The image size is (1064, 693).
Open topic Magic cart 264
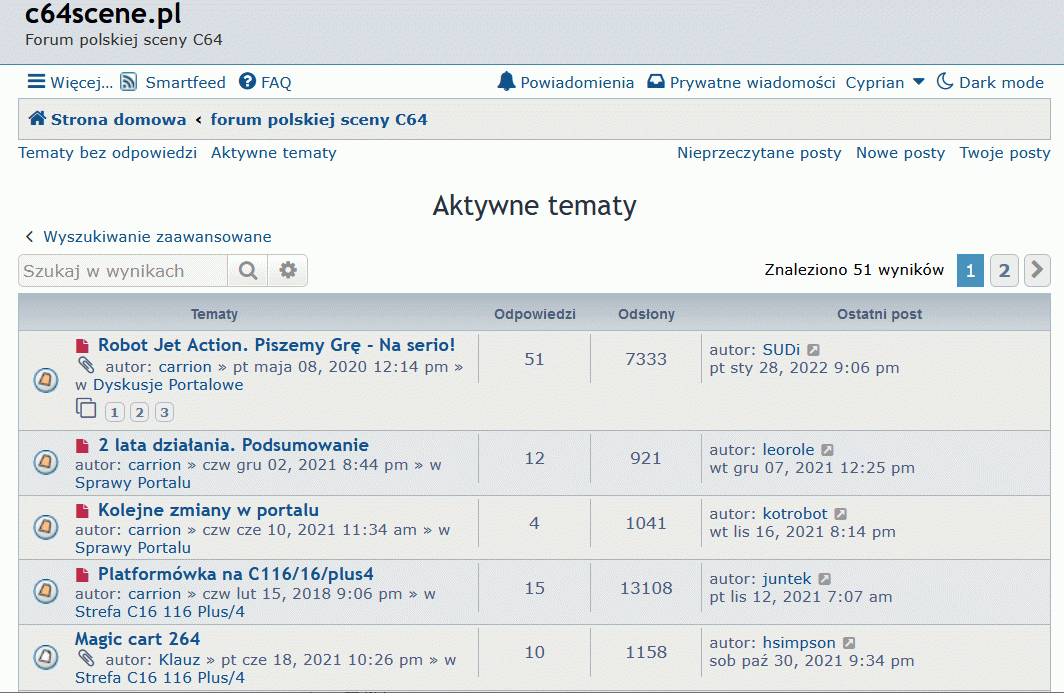pyautogui.click(x=137, y=639)
